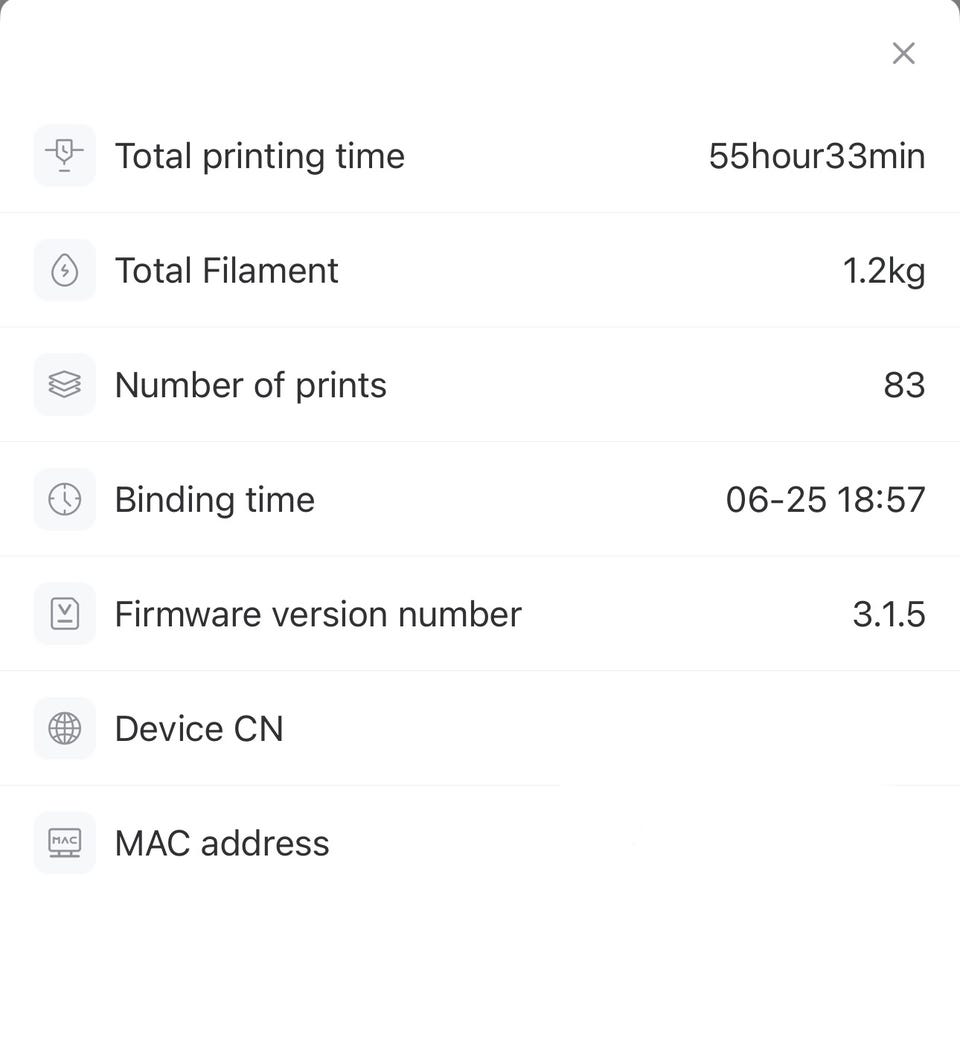This screenshot has height=1040, width=960.
Task: Click the Number of prints layers icon
Action: [x=65, y=385]
